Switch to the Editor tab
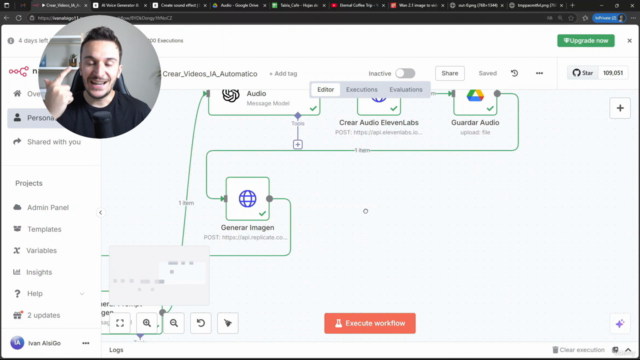The width and height of the screenshot is (640, 360). tap(325, 89)
